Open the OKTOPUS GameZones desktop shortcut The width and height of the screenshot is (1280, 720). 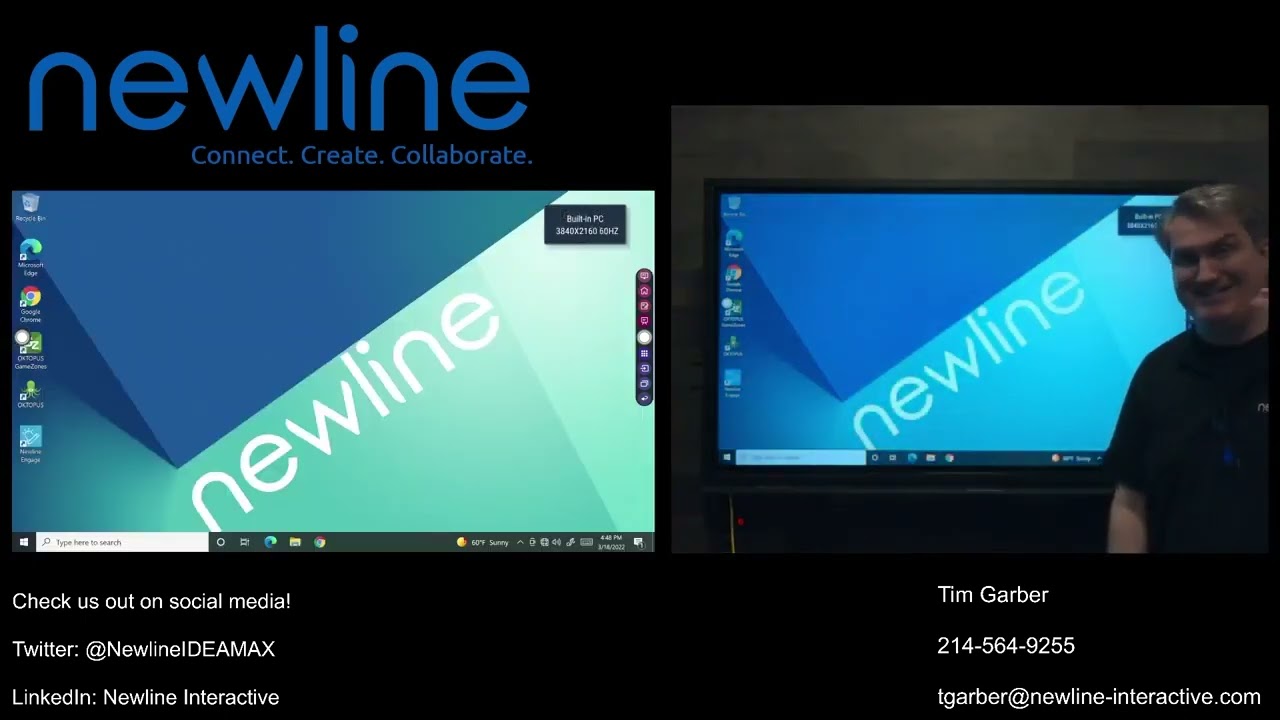pyautogui.click(x=31, y=350)
